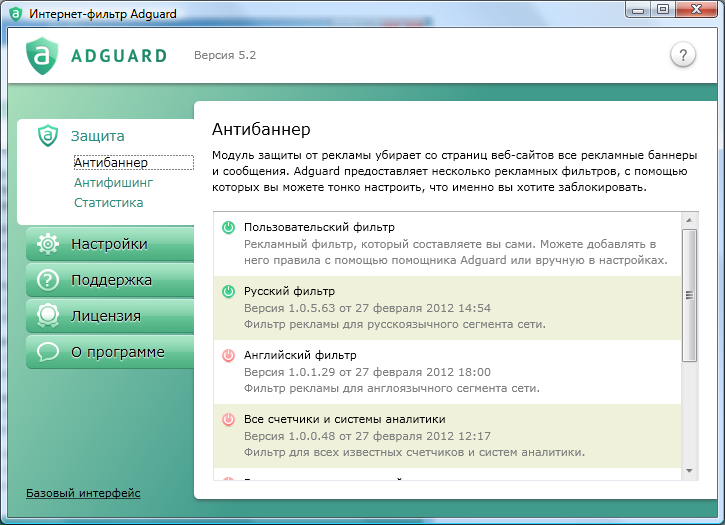Click the Версия 5.2 label in header

(x=225, y=55)
